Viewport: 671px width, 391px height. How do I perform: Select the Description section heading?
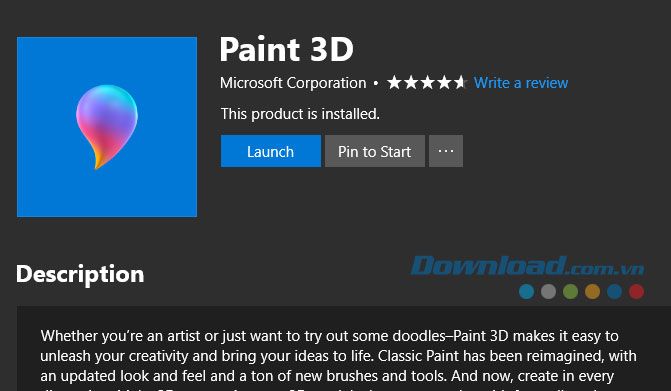point(80,274)
